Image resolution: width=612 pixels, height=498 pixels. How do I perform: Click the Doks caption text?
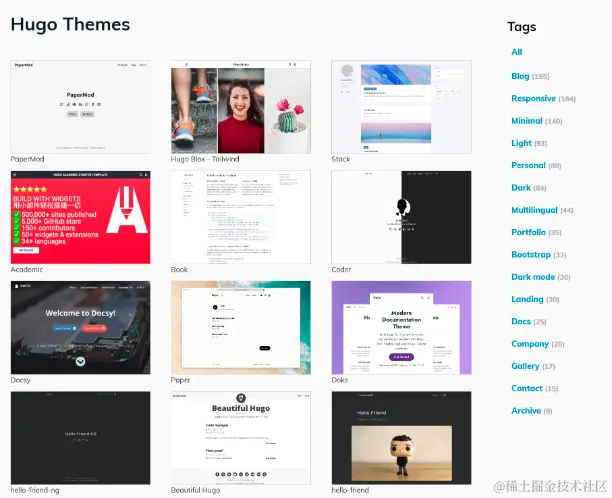[340, 380]
